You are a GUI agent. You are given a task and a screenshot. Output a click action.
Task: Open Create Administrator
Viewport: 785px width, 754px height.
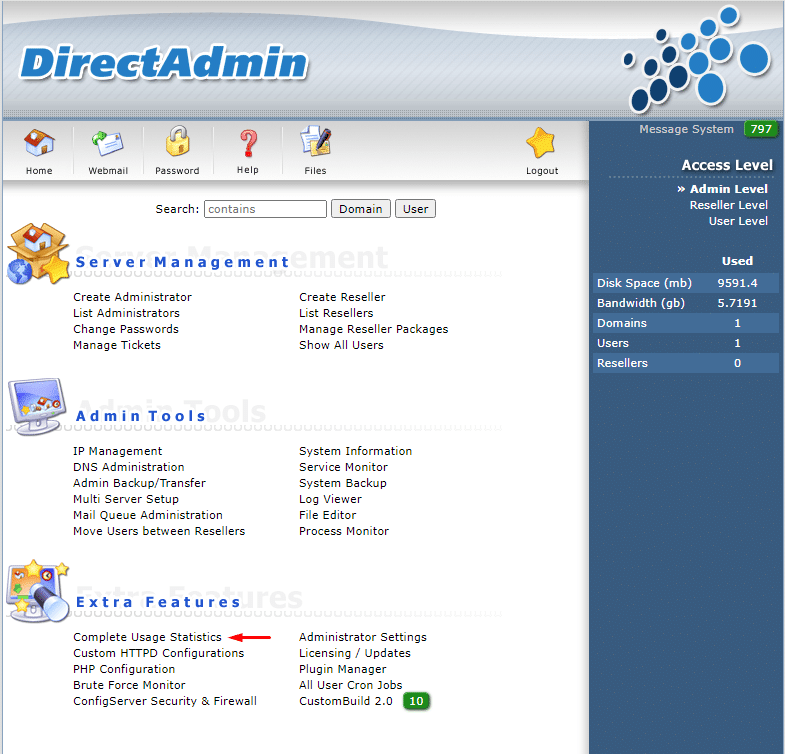point(132,297)
